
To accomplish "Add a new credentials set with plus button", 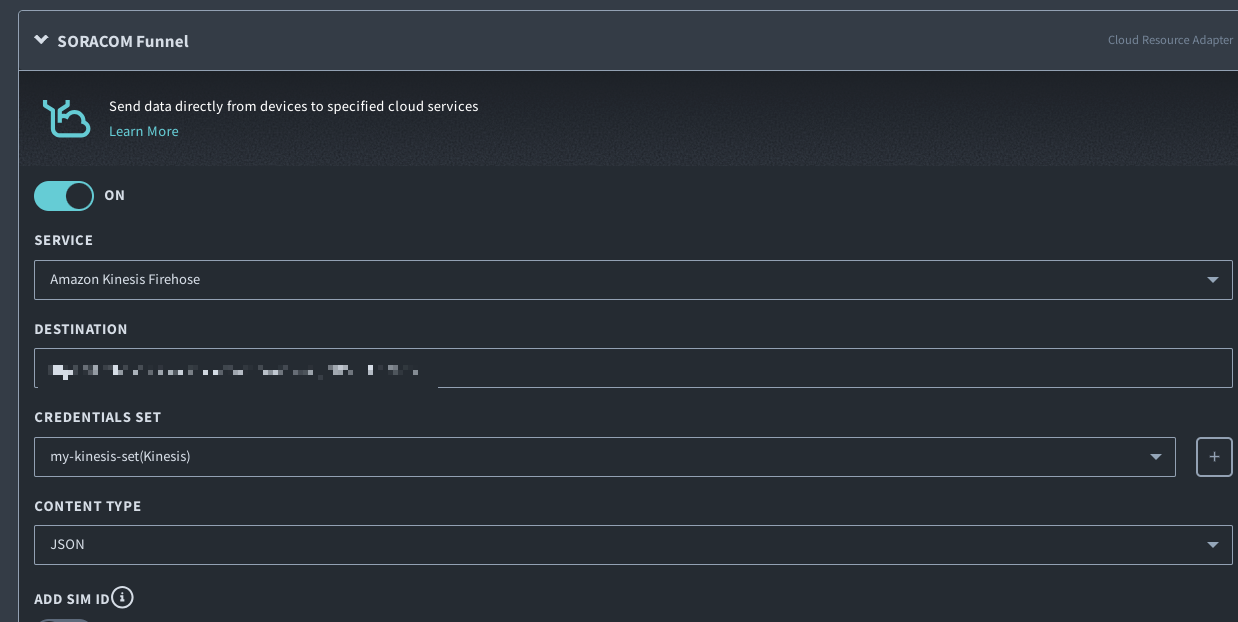I will [1214, 457].
